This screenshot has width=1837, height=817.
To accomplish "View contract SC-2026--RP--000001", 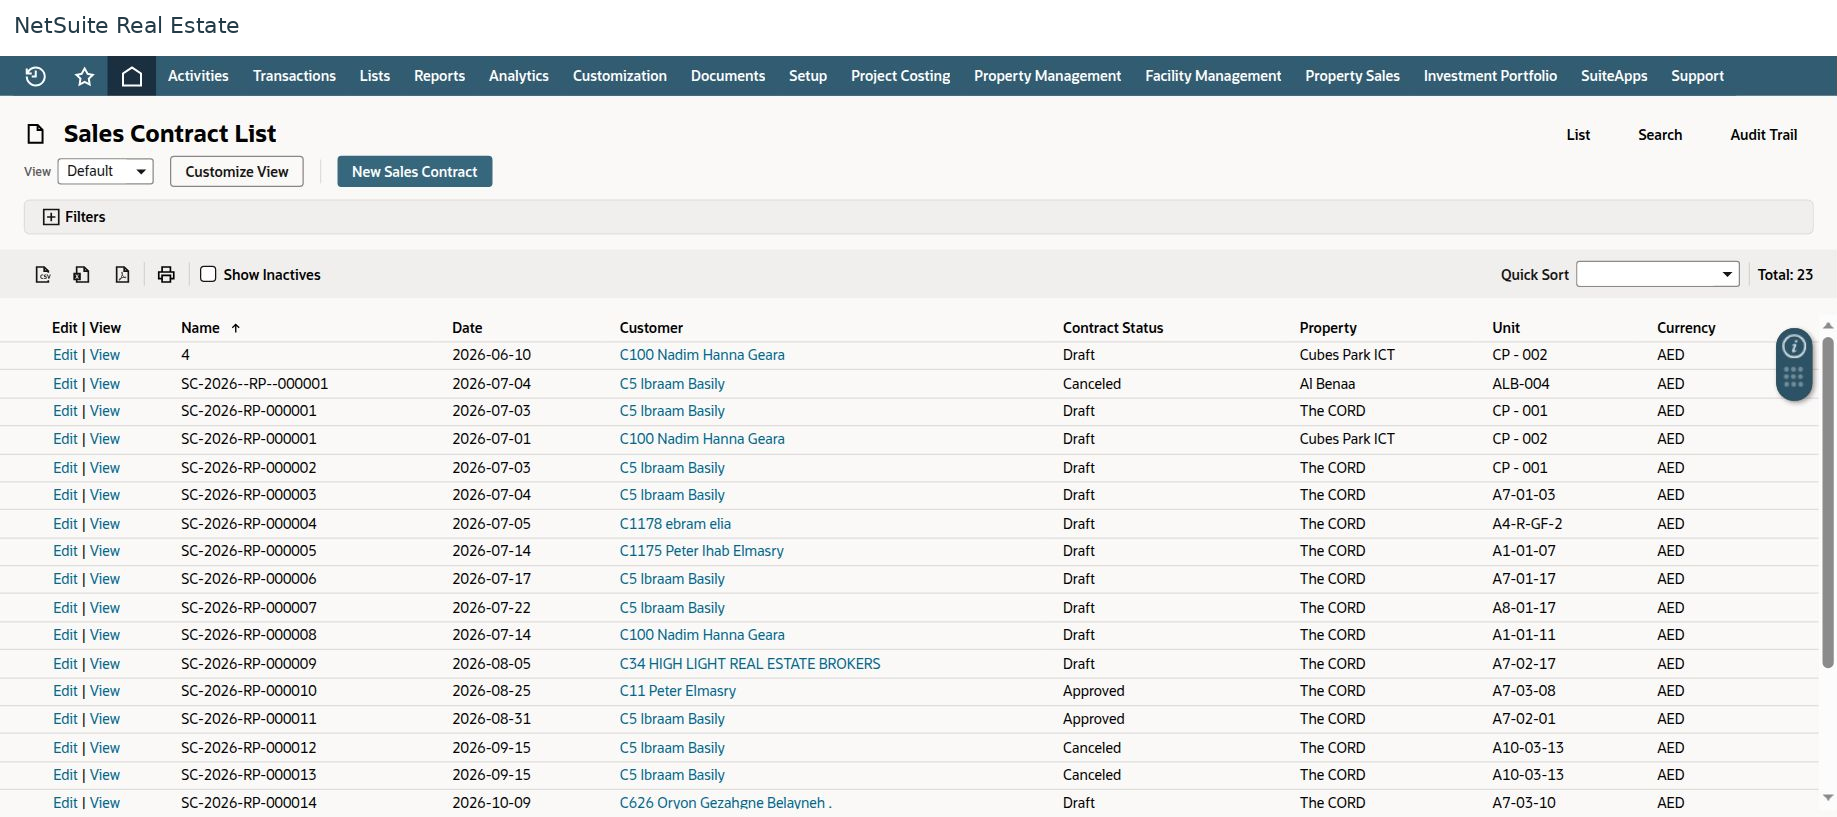I will click(x=105, y=384).
